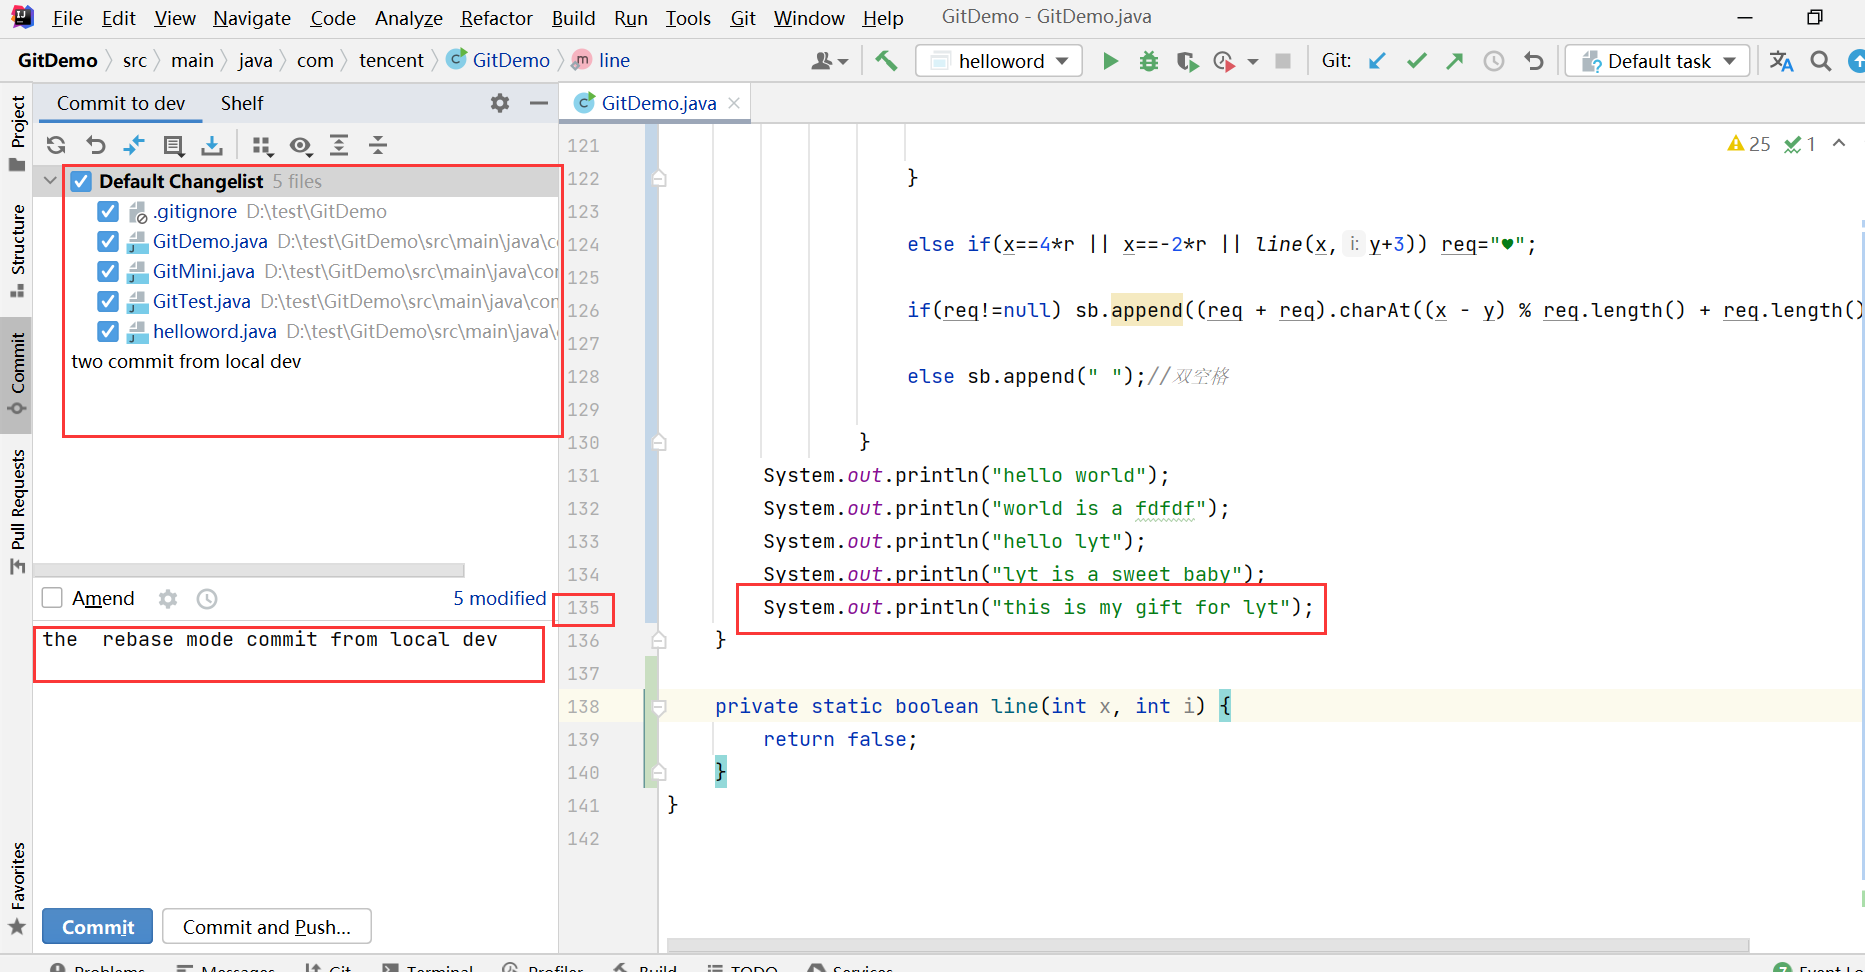Uncheck the GitTest.java file checkbox

pyautogui.click(x=108, y=301)
